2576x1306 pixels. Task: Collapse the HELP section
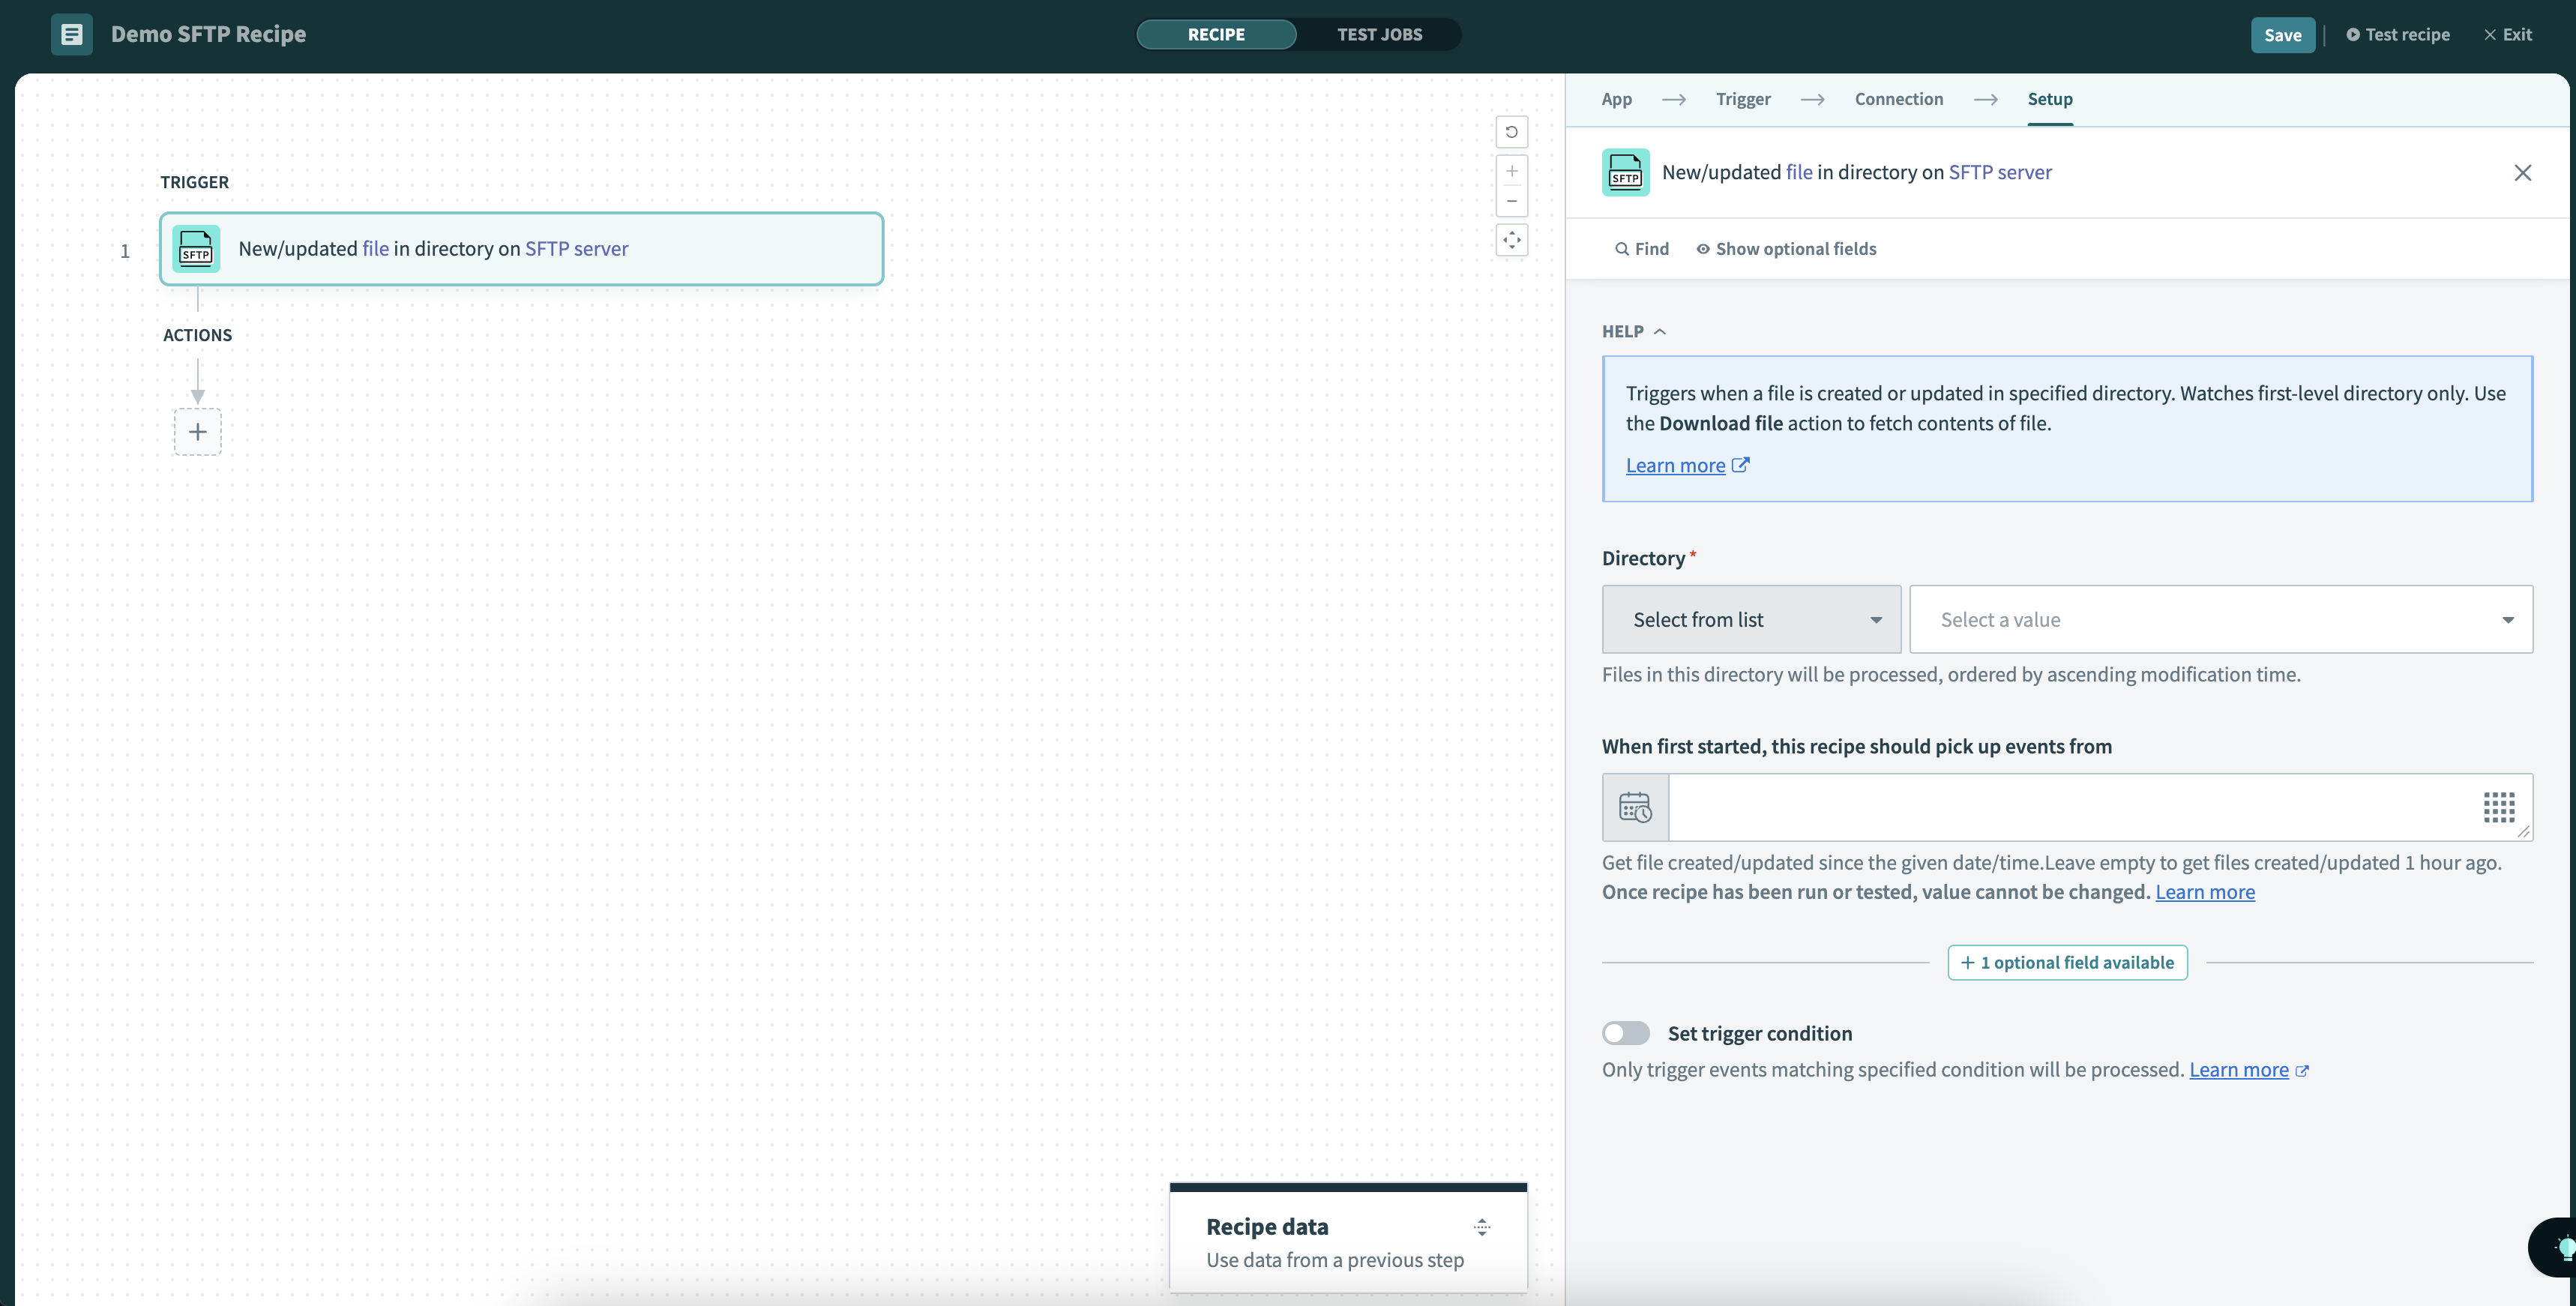pyautogui.click(x=1634, y=332)
